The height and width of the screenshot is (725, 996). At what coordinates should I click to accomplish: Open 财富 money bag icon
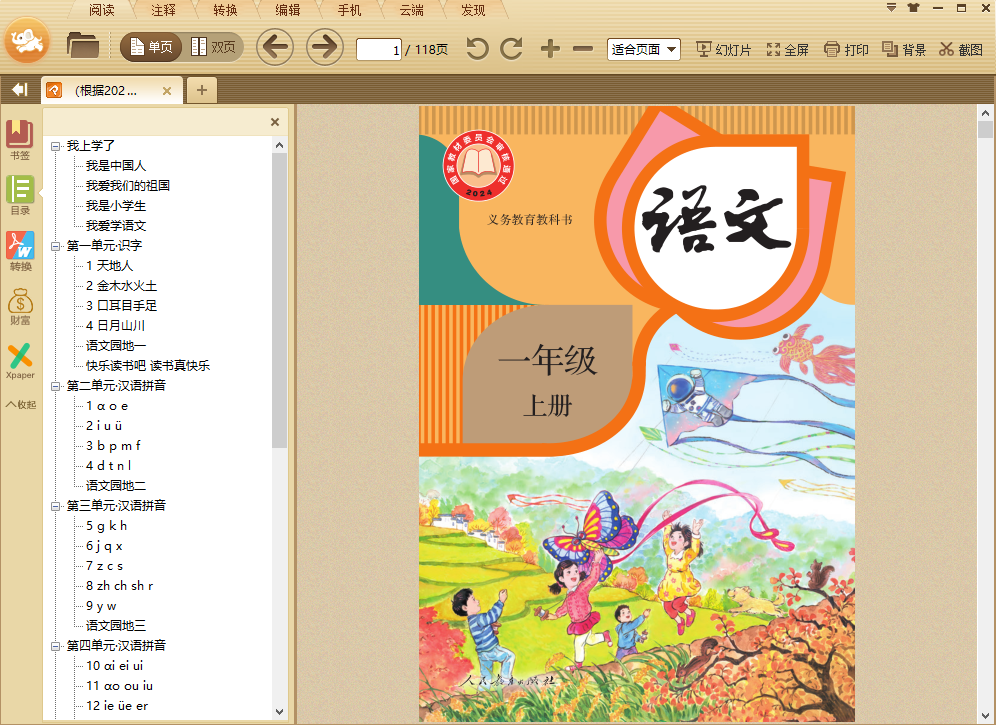20,306
